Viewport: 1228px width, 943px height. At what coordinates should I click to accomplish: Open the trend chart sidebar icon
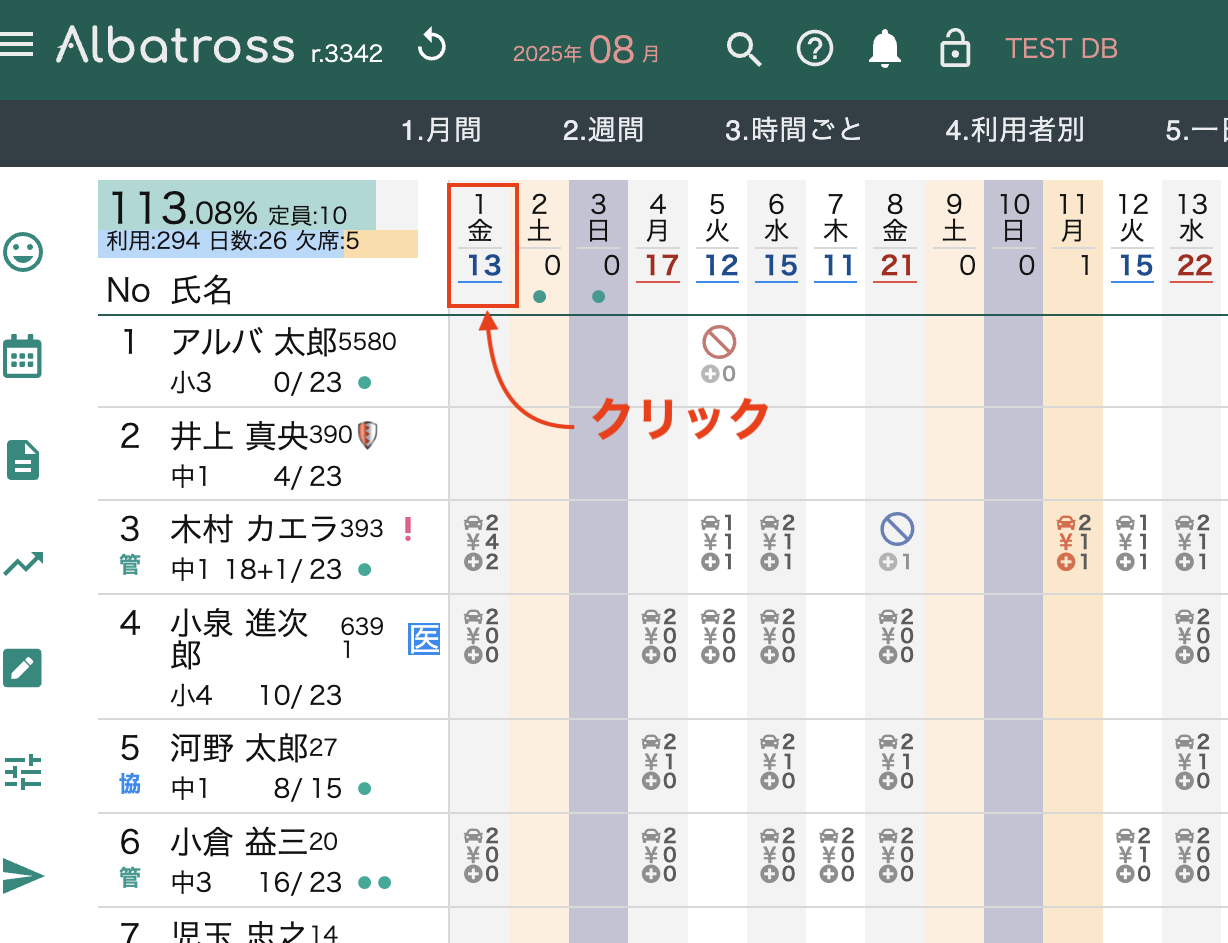pyautogui.click(x=22, y=565)
